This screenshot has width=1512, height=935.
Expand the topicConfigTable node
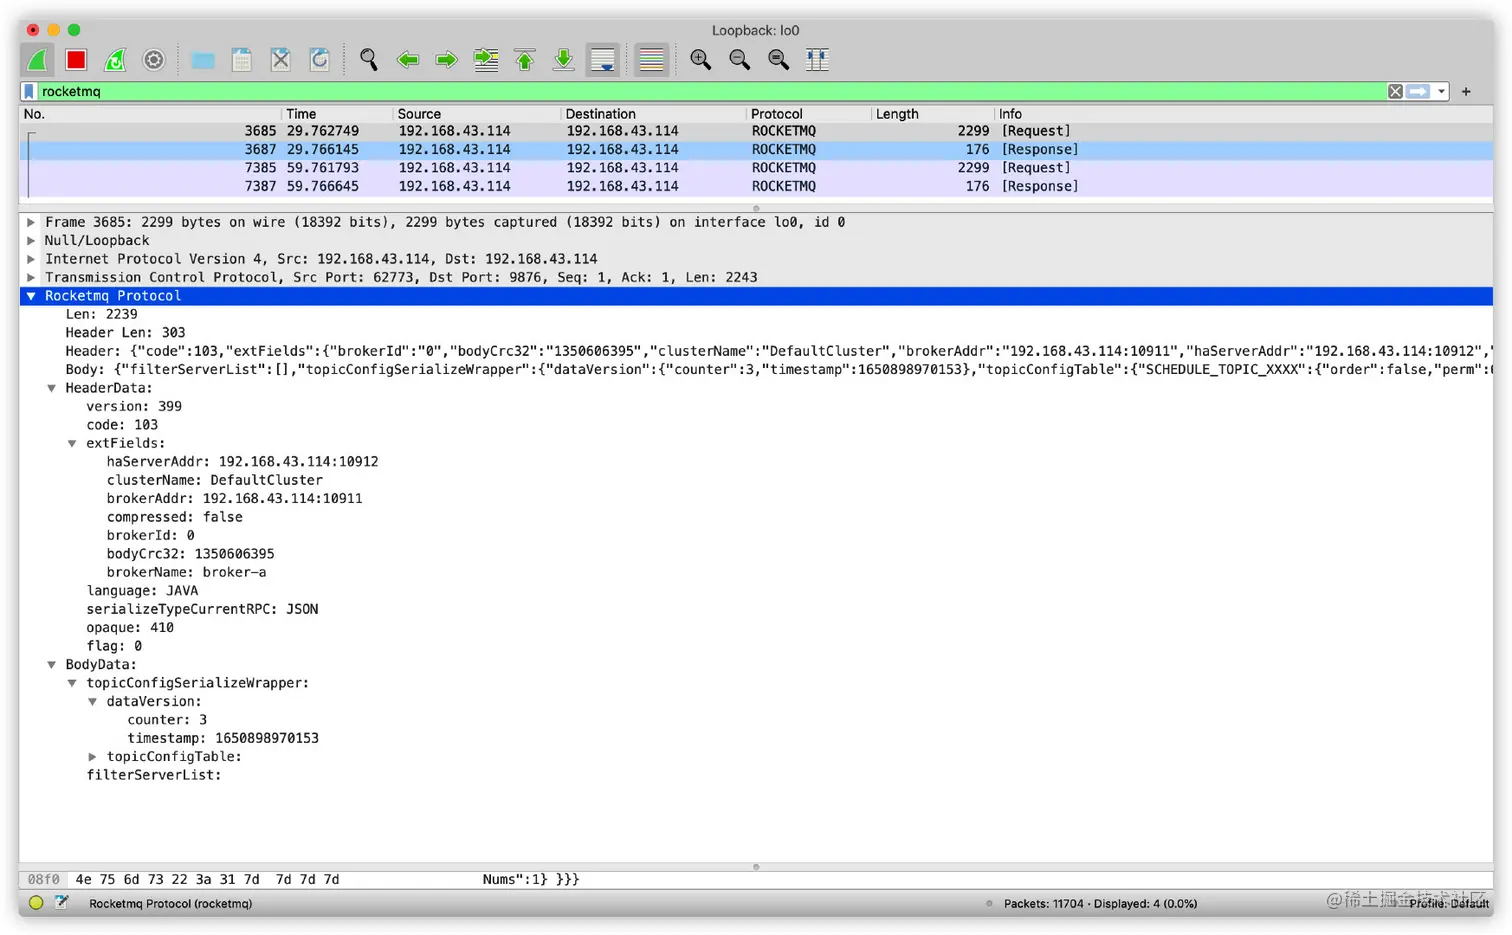pyautogui.click(x=93, y=757)
